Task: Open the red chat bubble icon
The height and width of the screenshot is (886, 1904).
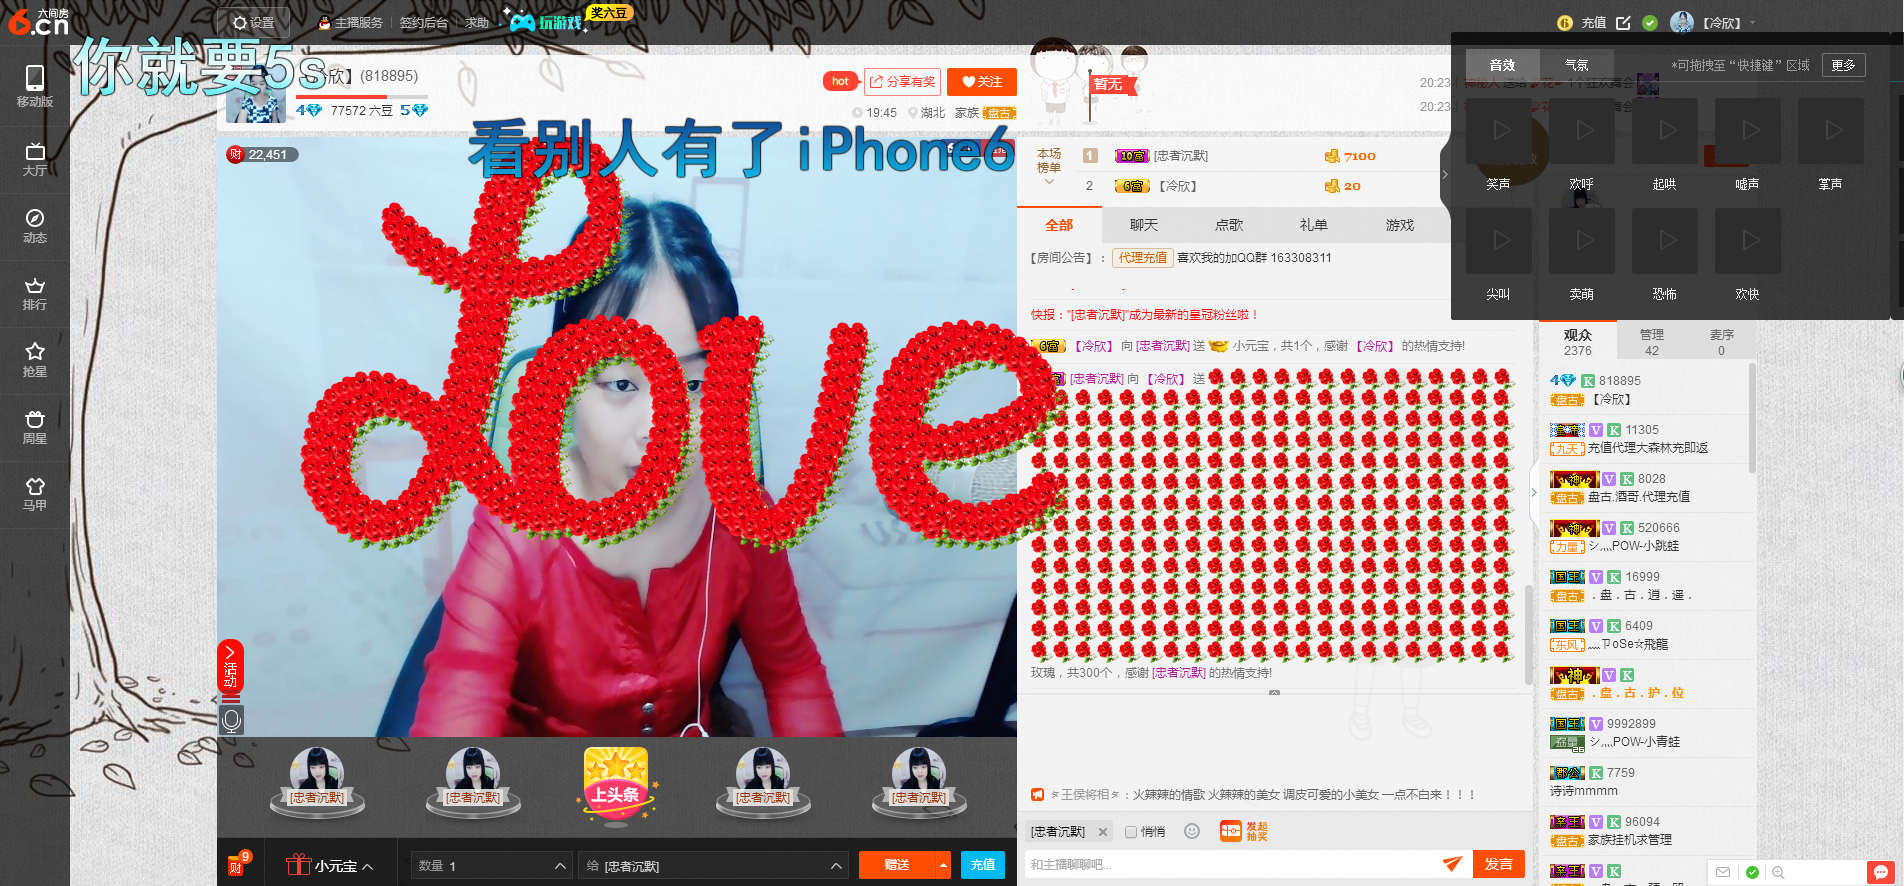Action: point(1880,872)
